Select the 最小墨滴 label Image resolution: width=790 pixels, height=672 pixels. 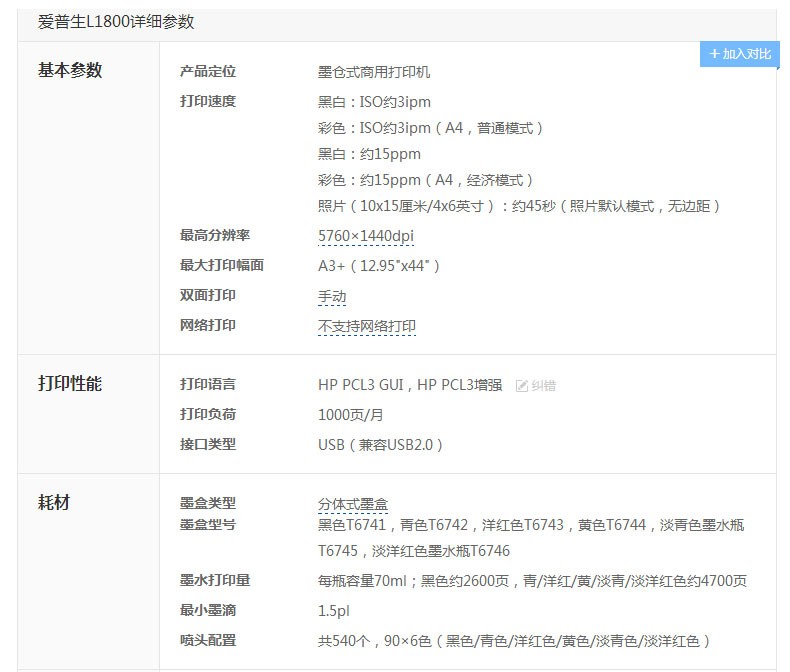pyautogui.click(x=208, y=611)
